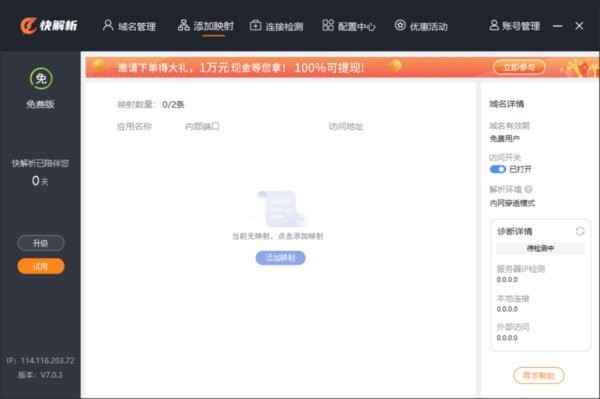
Task: Click the 账号管理 user icon
Action: tap(494, 25)
